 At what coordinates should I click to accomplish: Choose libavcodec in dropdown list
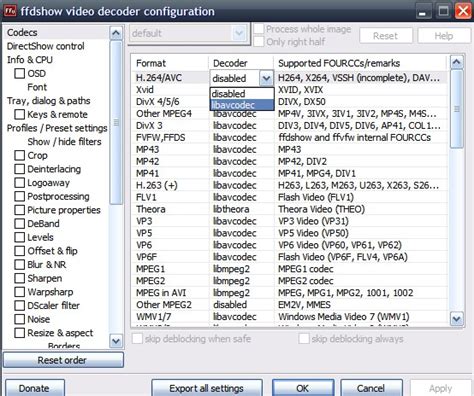pyautogui.click(x=242, y=105)
